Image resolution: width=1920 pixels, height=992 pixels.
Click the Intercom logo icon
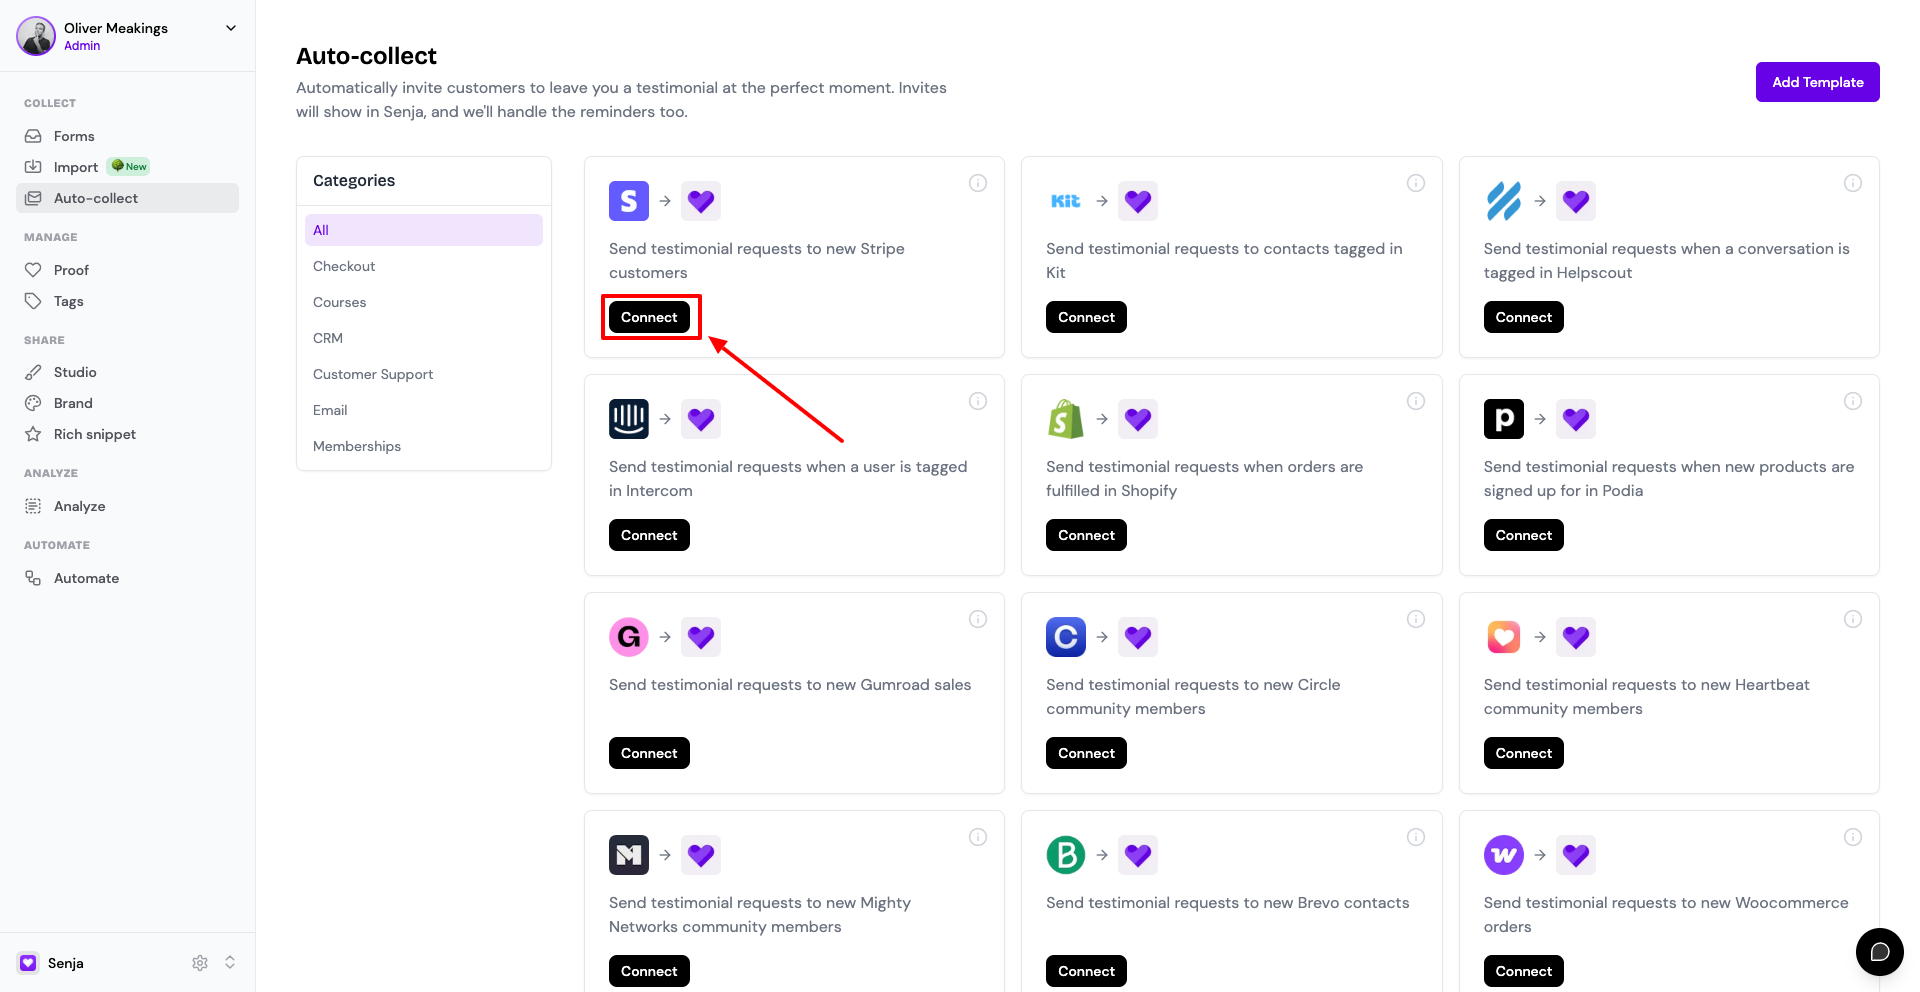coord(629,419)
